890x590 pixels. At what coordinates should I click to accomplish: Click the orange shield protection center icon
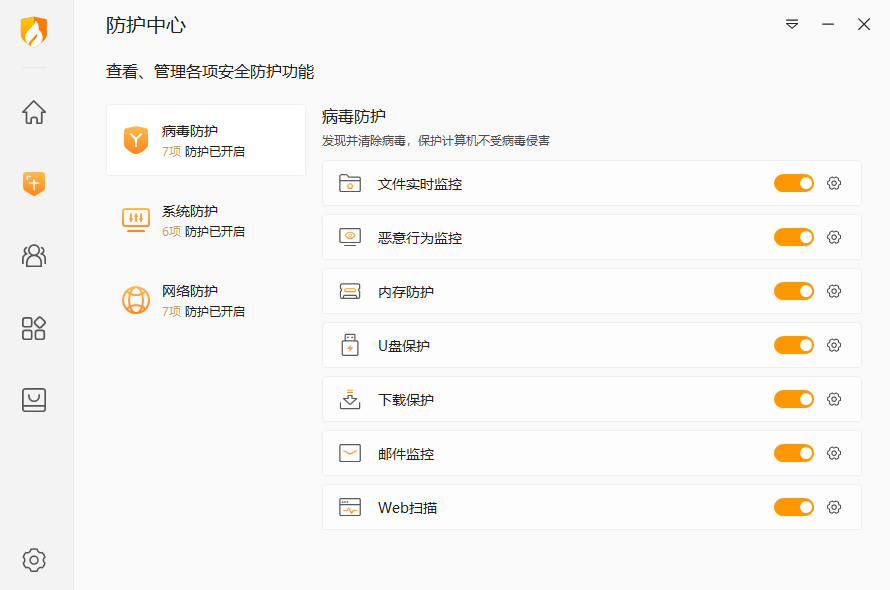click(34, 183)
